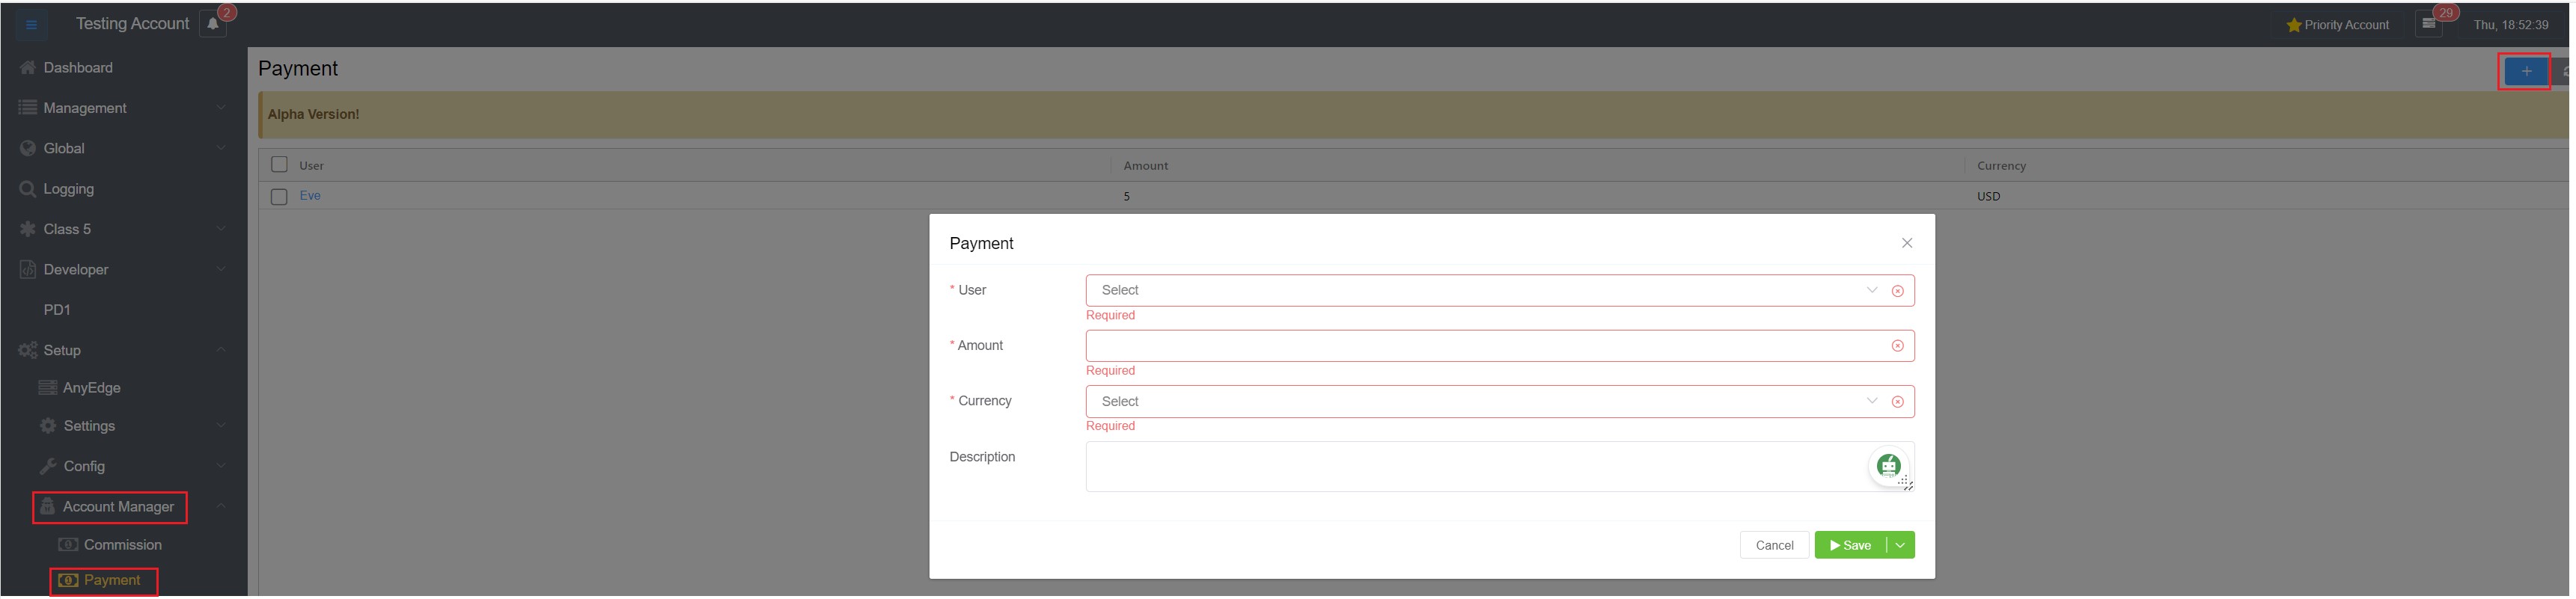
Task: Click the green robot assistant icon in Description
Action: click(1888, 466)
